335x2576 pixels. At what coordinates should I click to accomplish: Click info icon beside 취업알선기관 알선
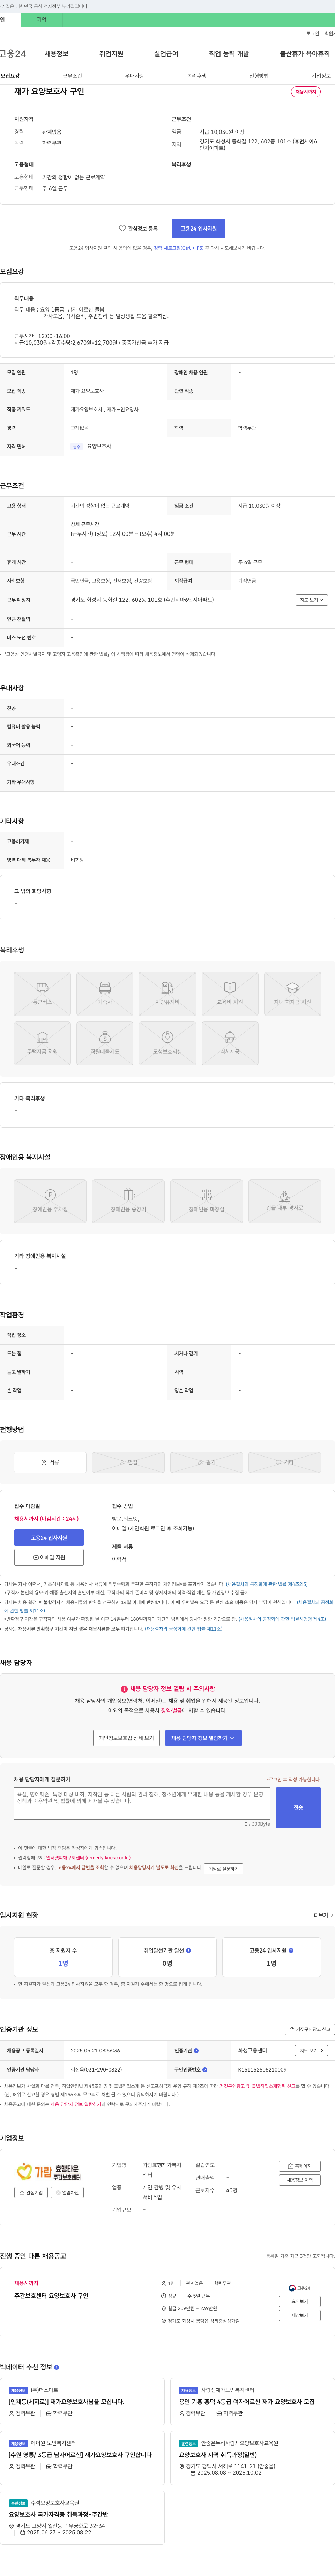click(188, 1950)
